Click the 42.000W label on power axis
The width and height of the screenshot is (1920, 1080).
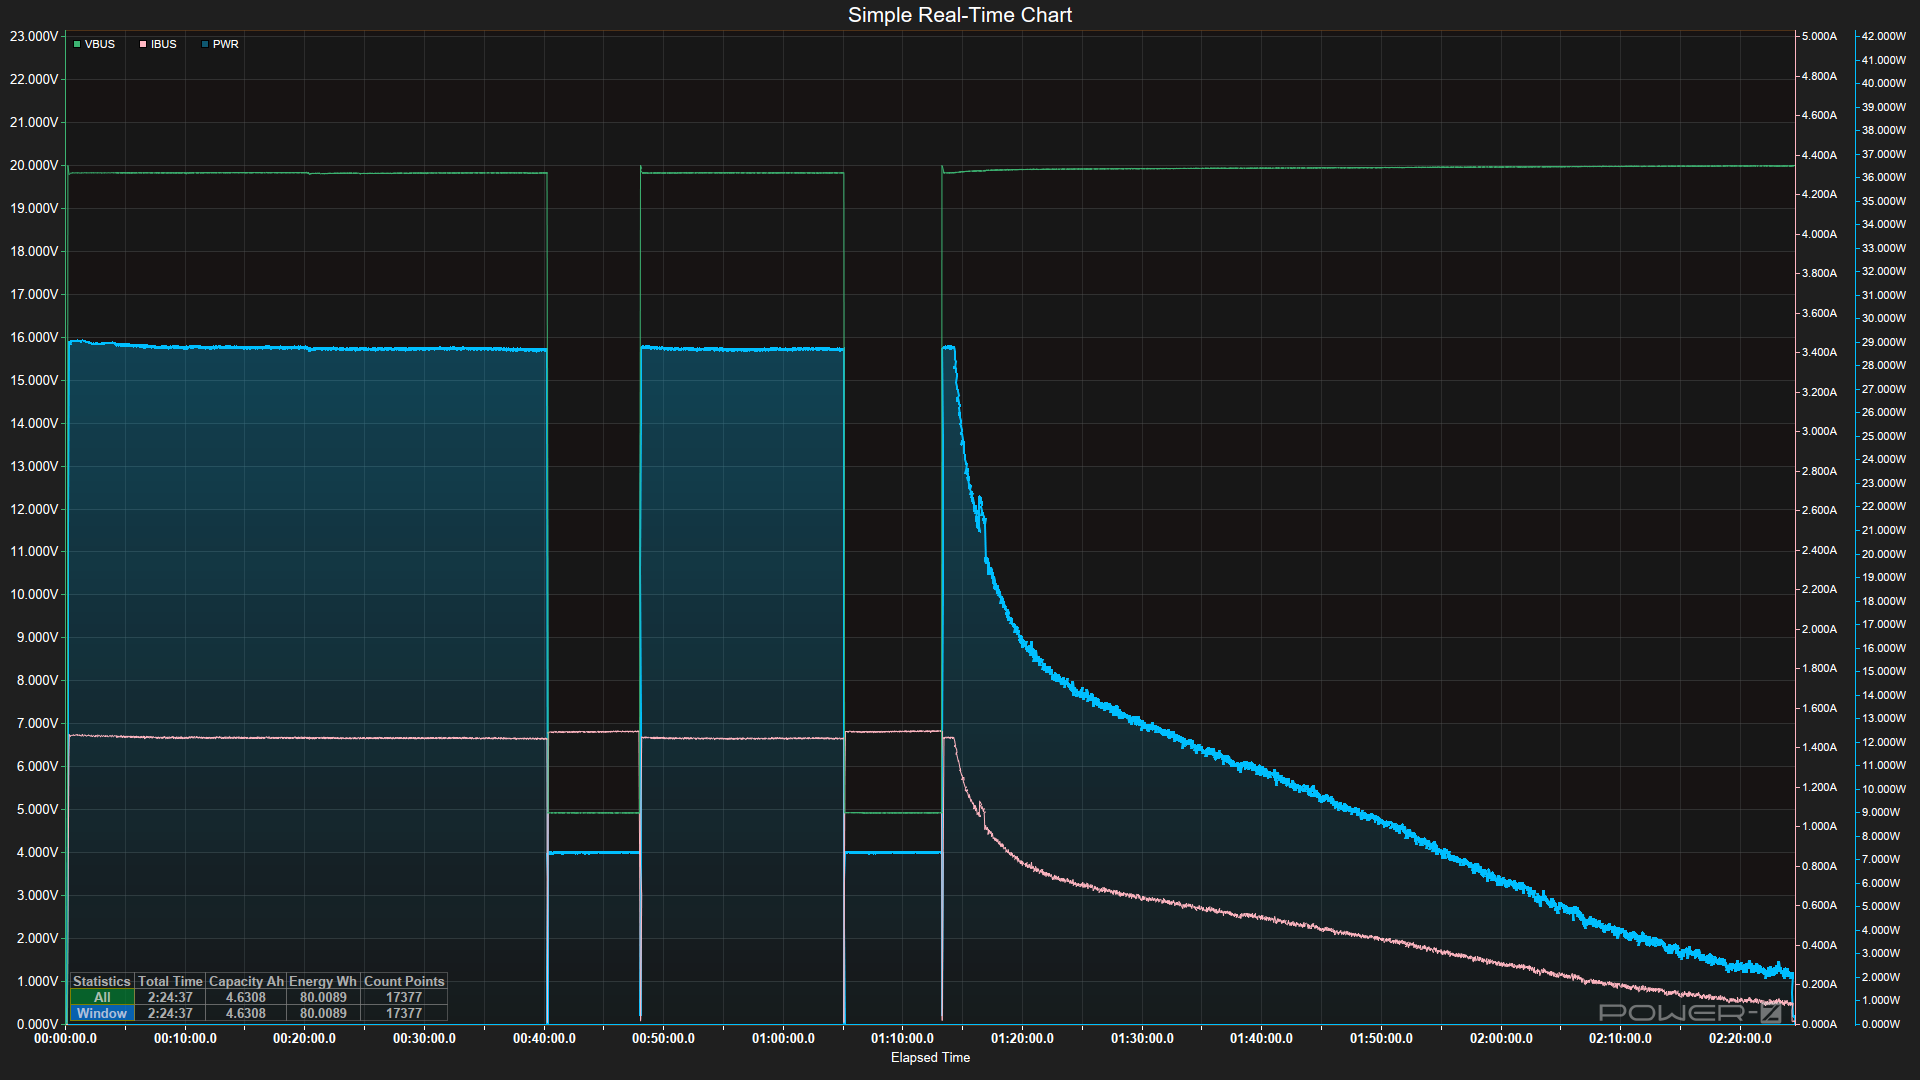1883,36
